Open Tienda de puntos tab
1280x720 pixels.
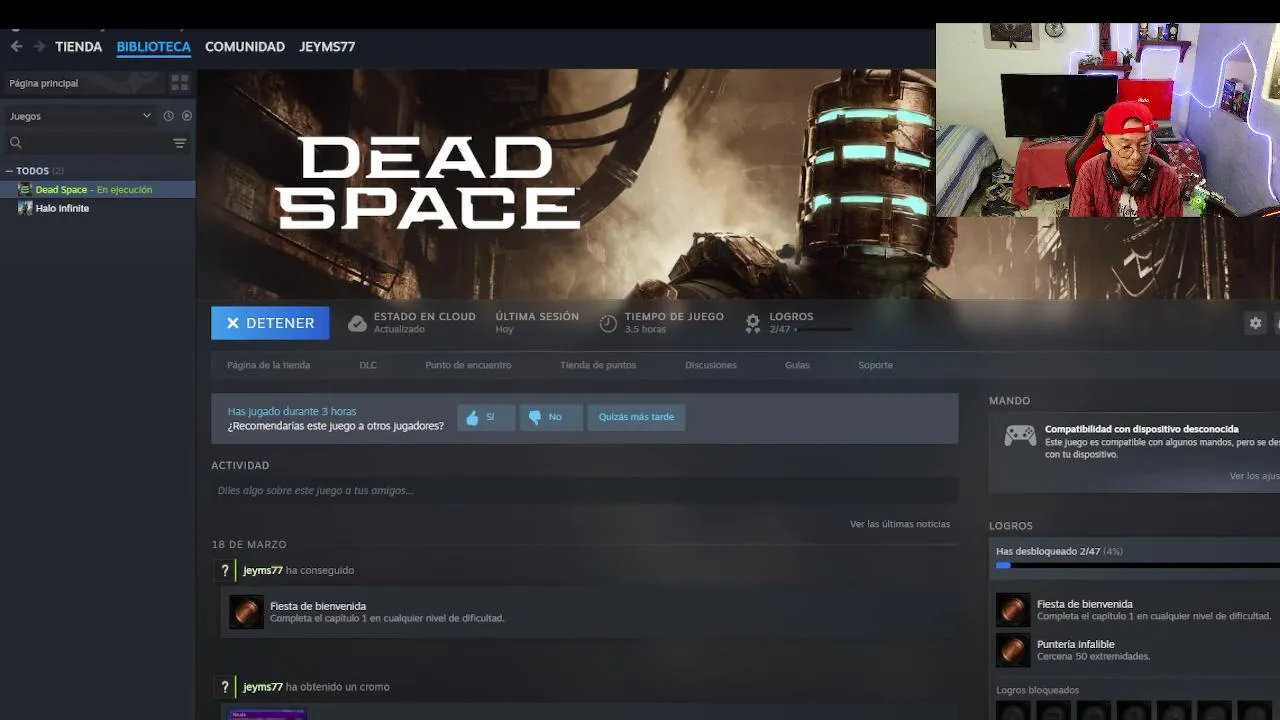coord(598,365)
